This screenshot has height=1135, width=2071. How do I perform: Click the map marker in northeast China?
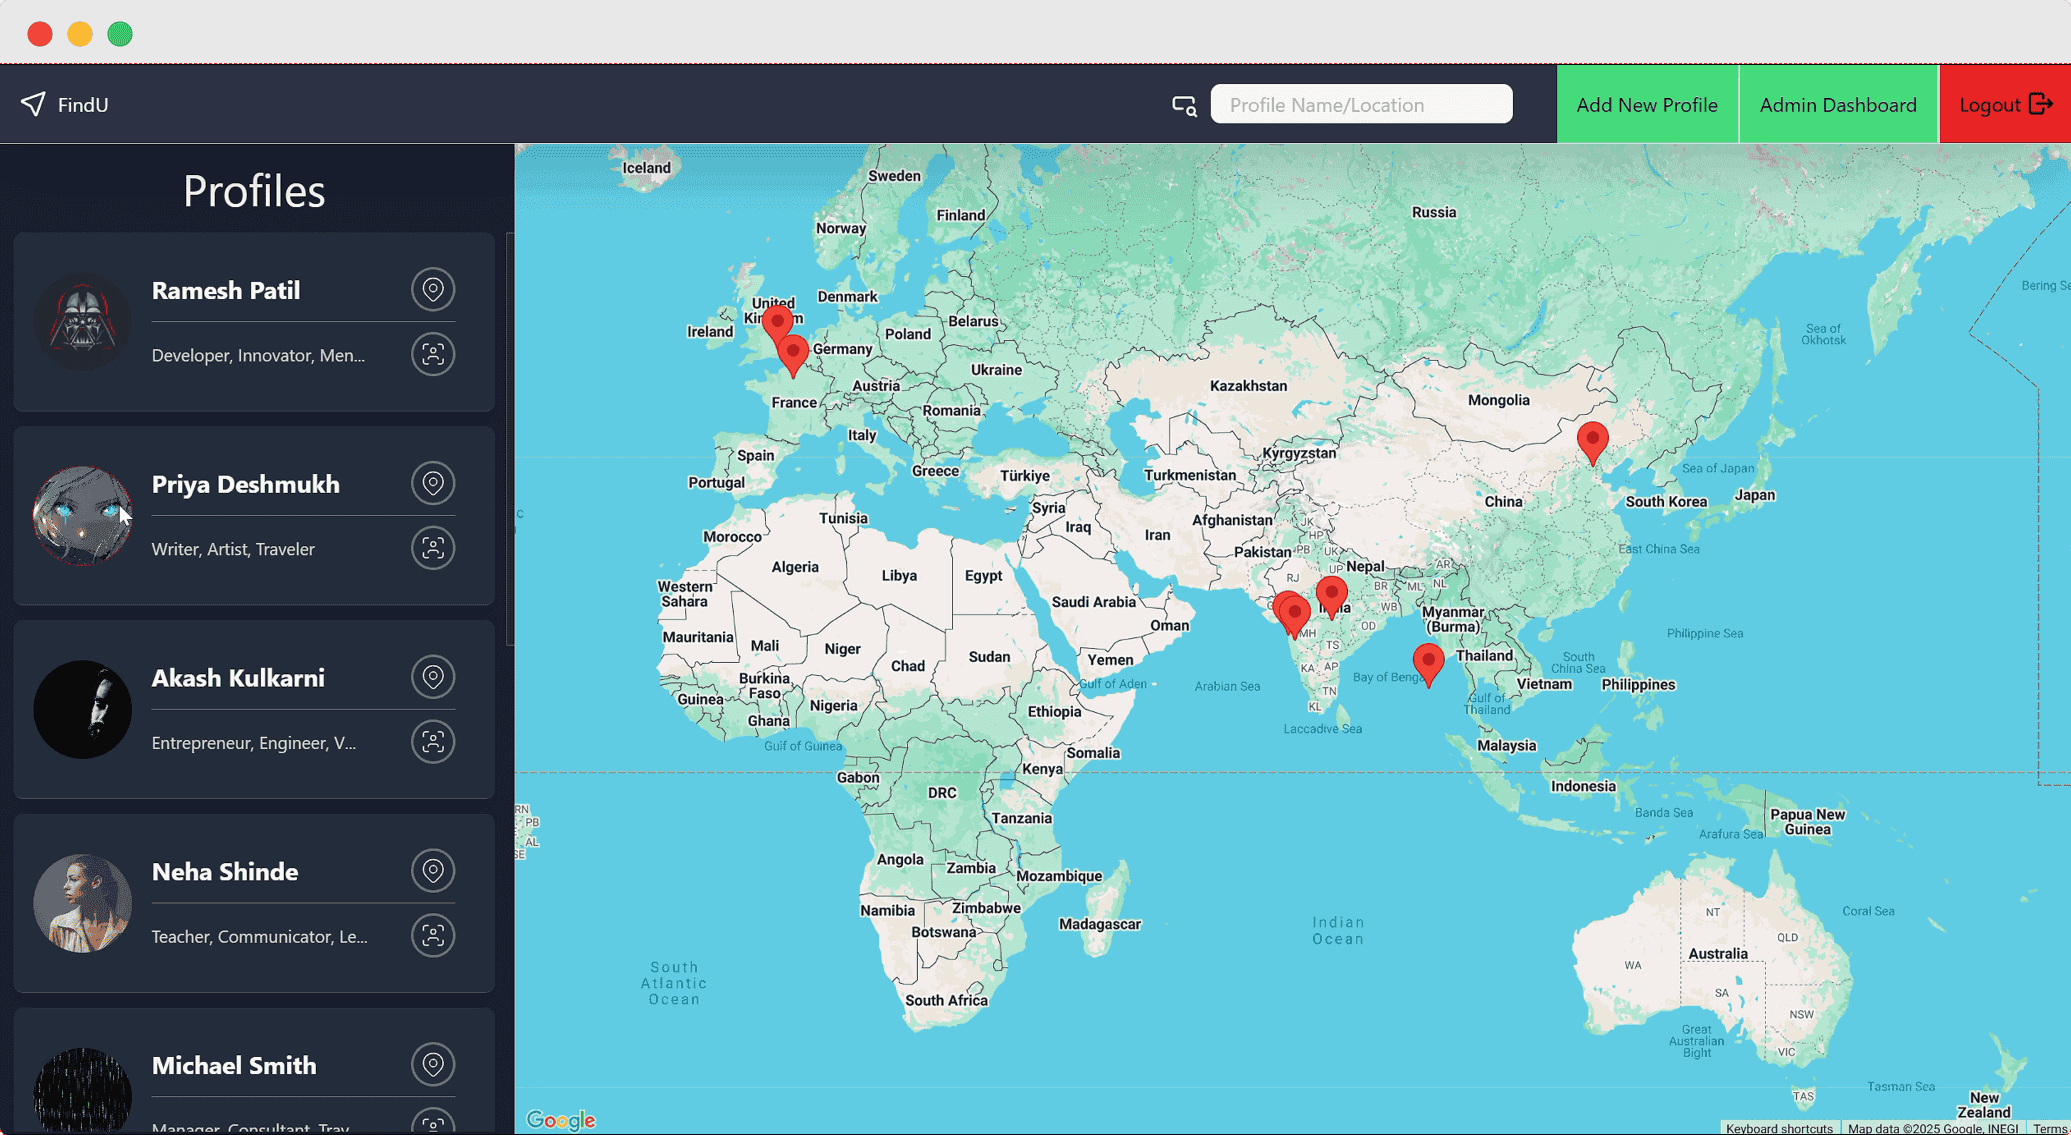1592,439
